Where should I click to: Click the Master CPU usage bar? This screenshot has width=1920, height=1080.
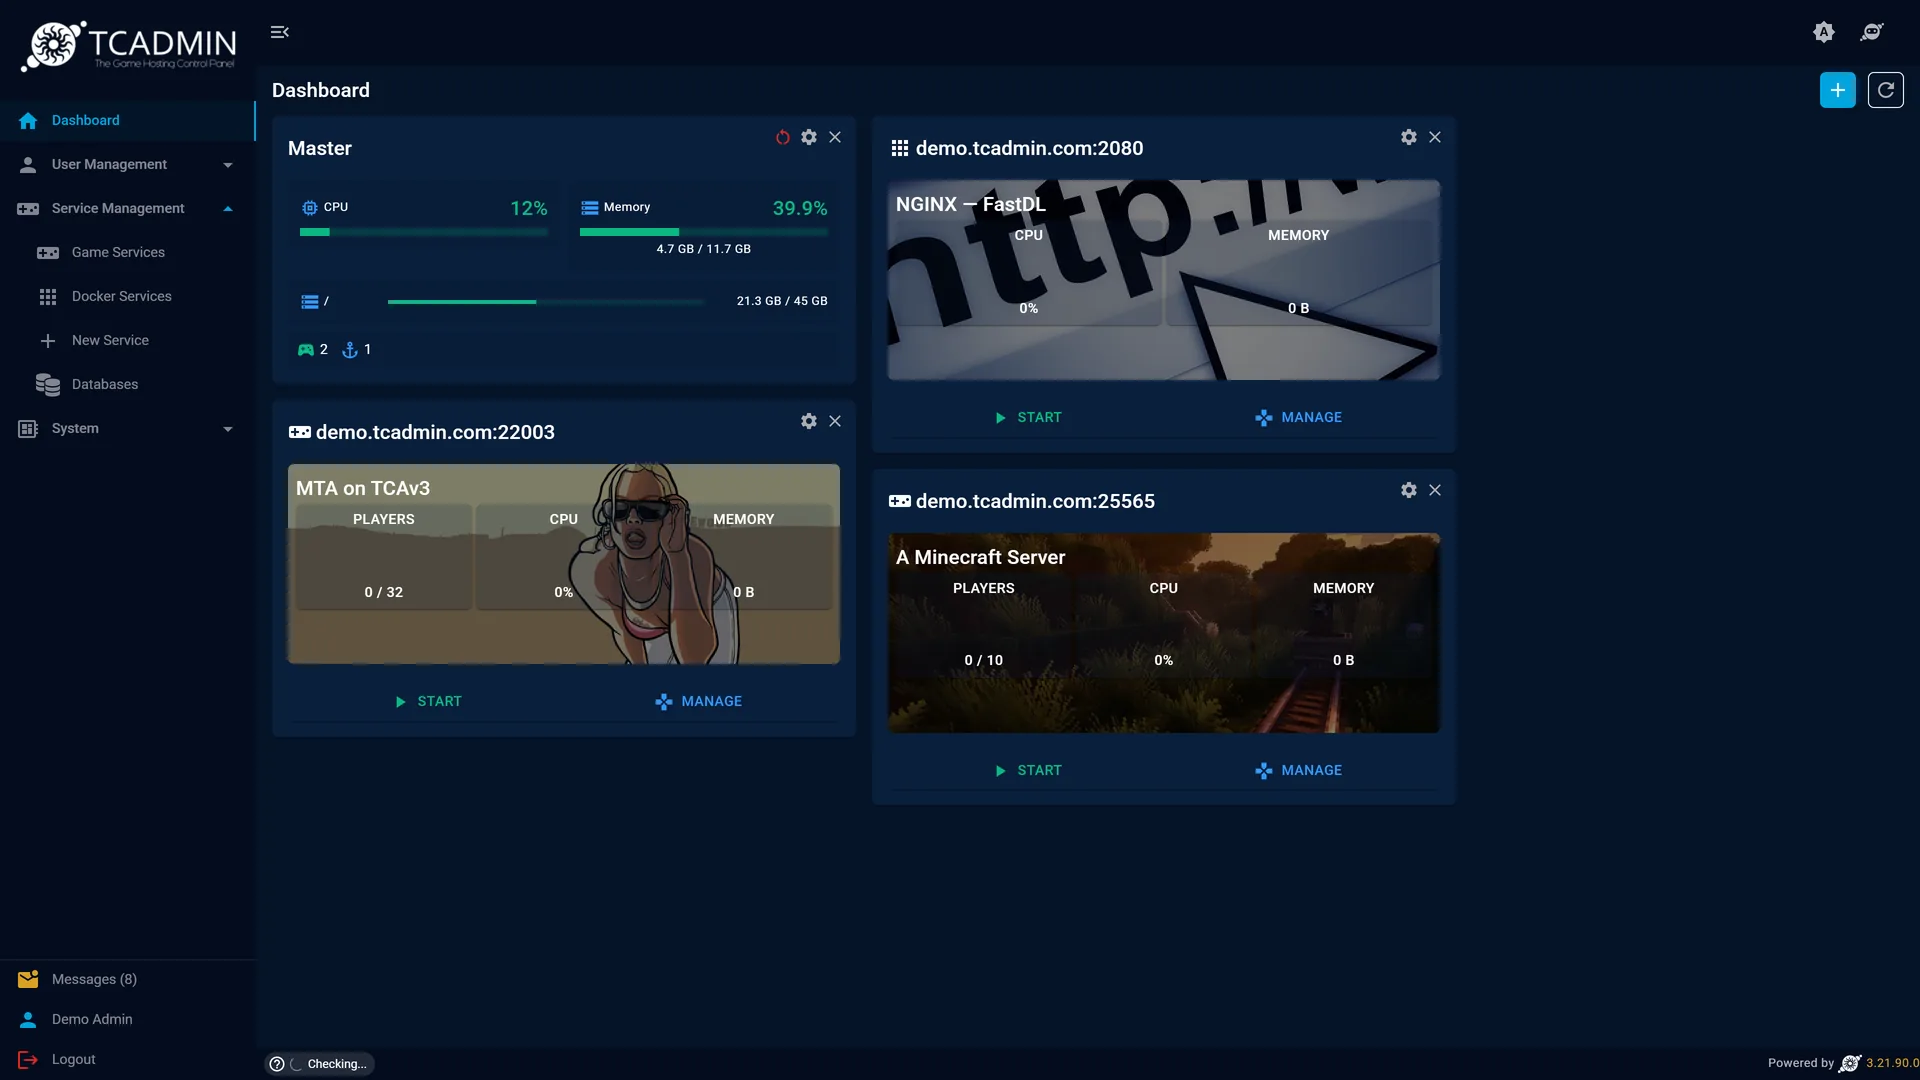pos(424,232)
